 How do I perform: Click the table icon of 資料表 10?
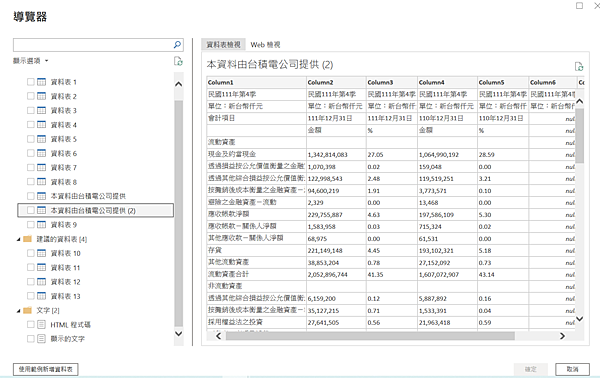[41, 253]
